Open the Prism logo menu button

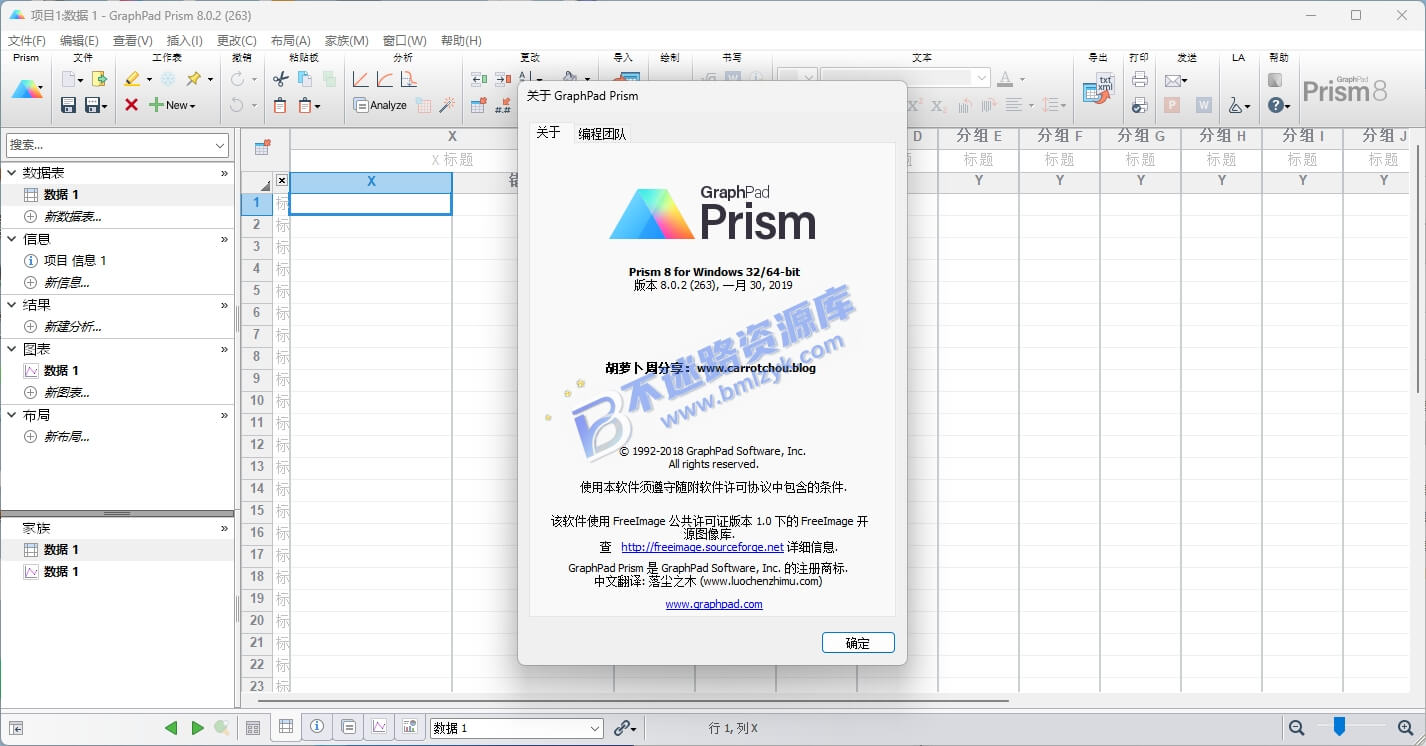27,89
